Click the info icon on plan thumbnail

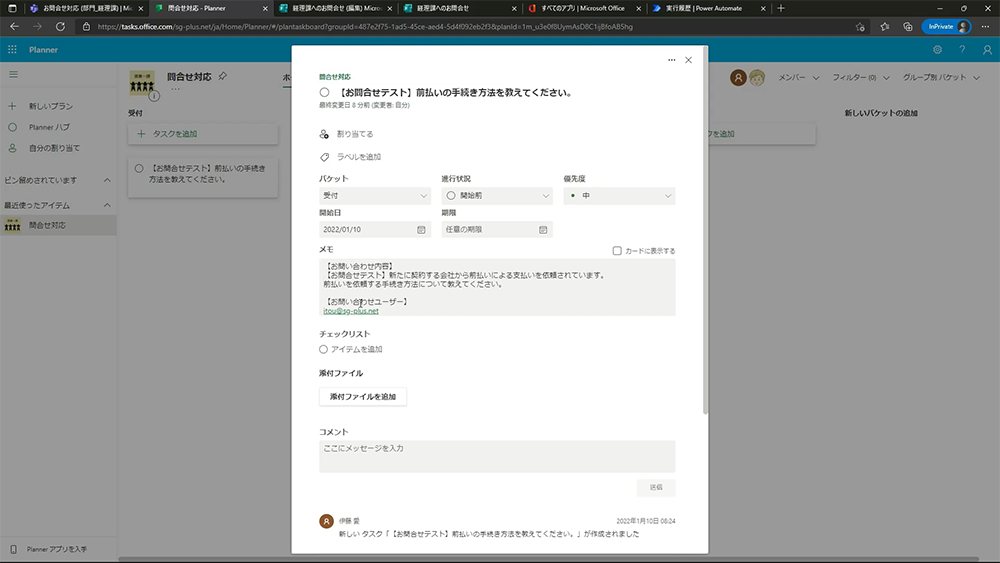point(154,96)
